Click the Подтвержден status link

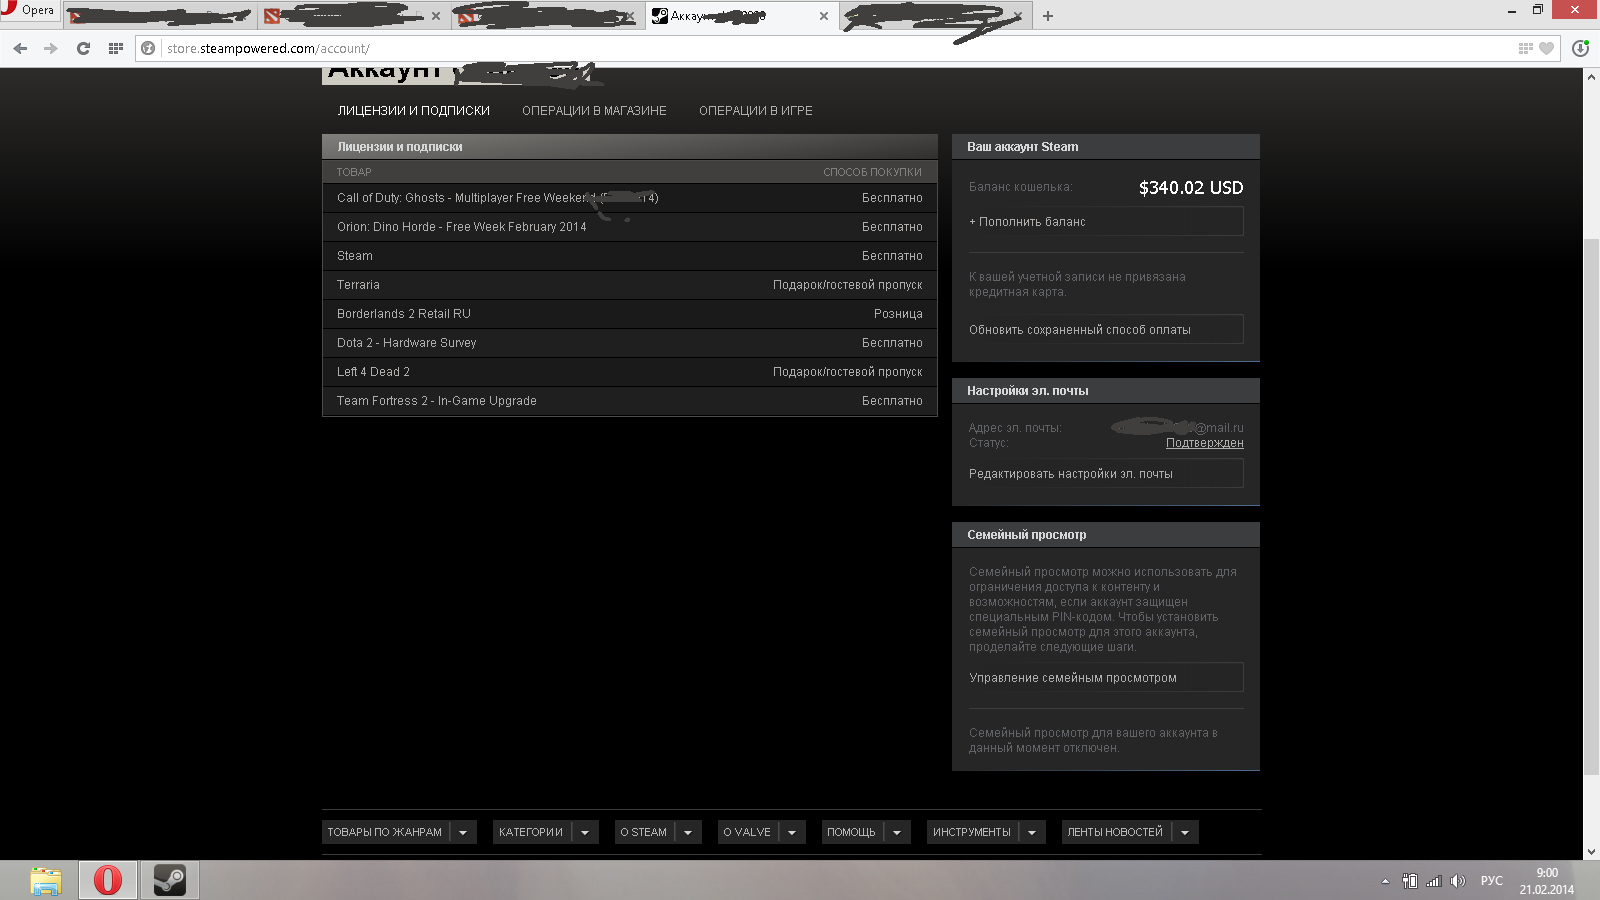coord(1204,443)
